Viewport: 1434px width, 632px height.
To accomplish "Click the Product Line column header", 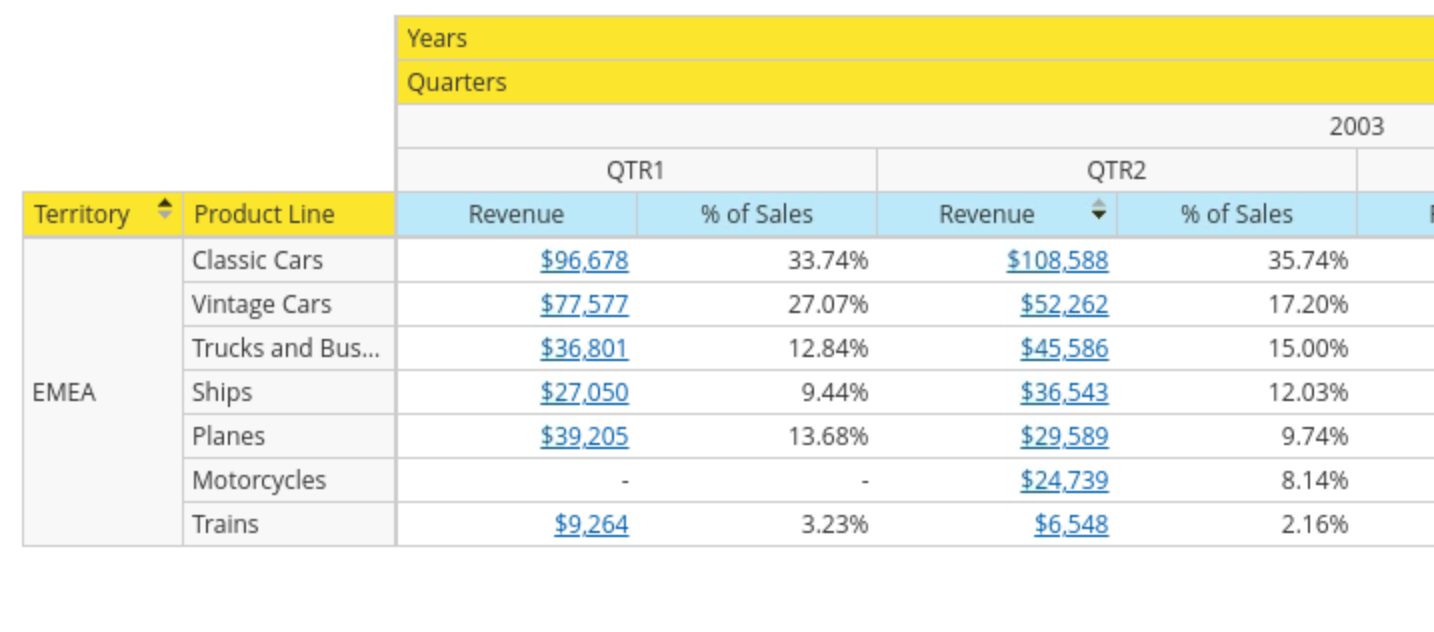I will (x=264, y=215).
